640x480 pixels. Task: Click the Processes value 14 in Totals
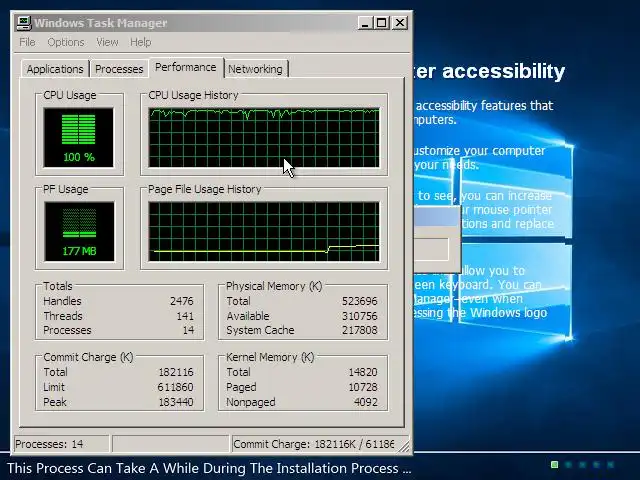[188, 330]
